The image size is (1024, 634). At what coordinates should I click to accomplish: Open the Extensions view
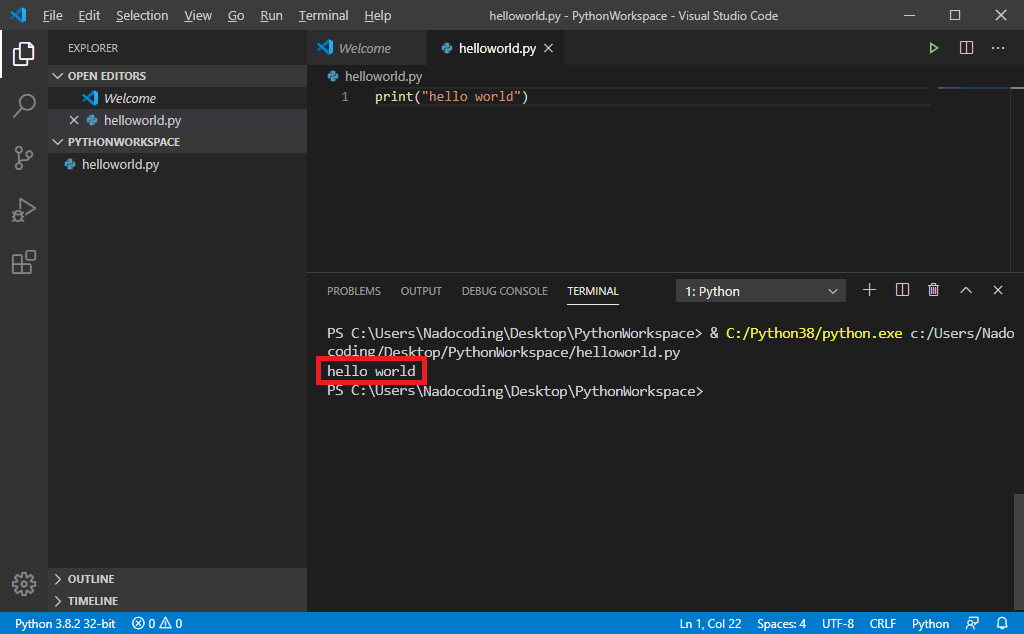coord(24,262)
